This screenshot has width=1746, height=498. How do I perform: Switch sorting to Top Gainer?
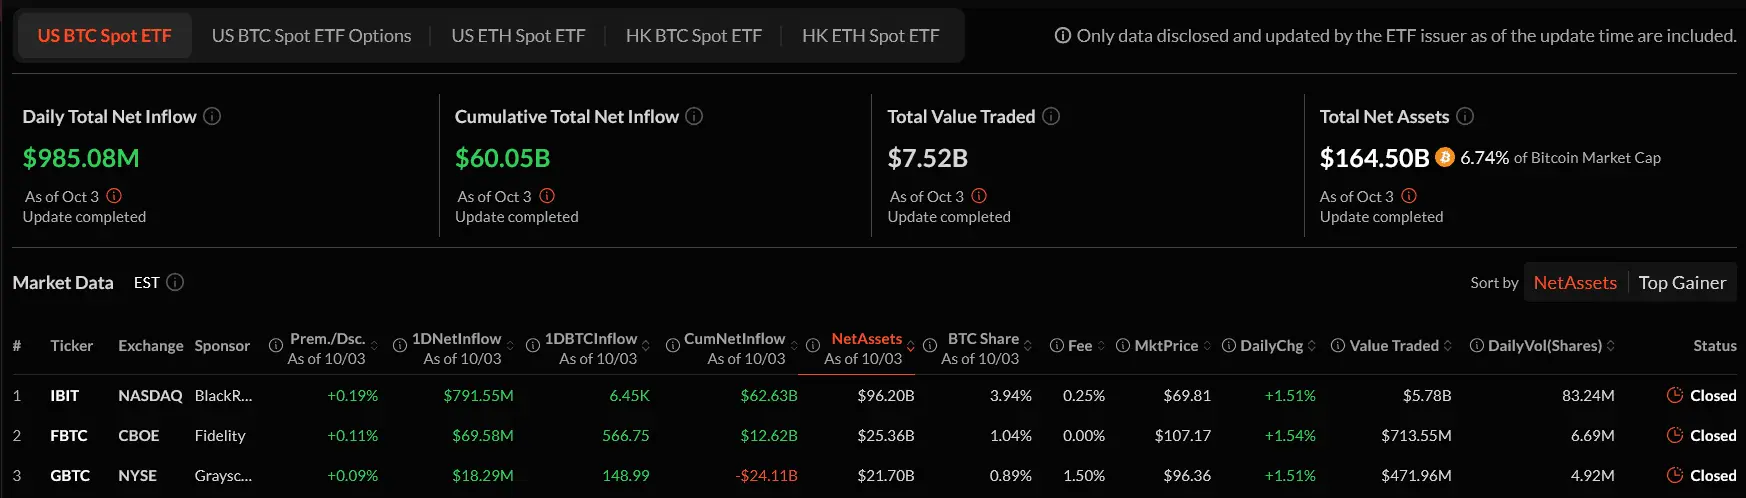point(1682,283)
